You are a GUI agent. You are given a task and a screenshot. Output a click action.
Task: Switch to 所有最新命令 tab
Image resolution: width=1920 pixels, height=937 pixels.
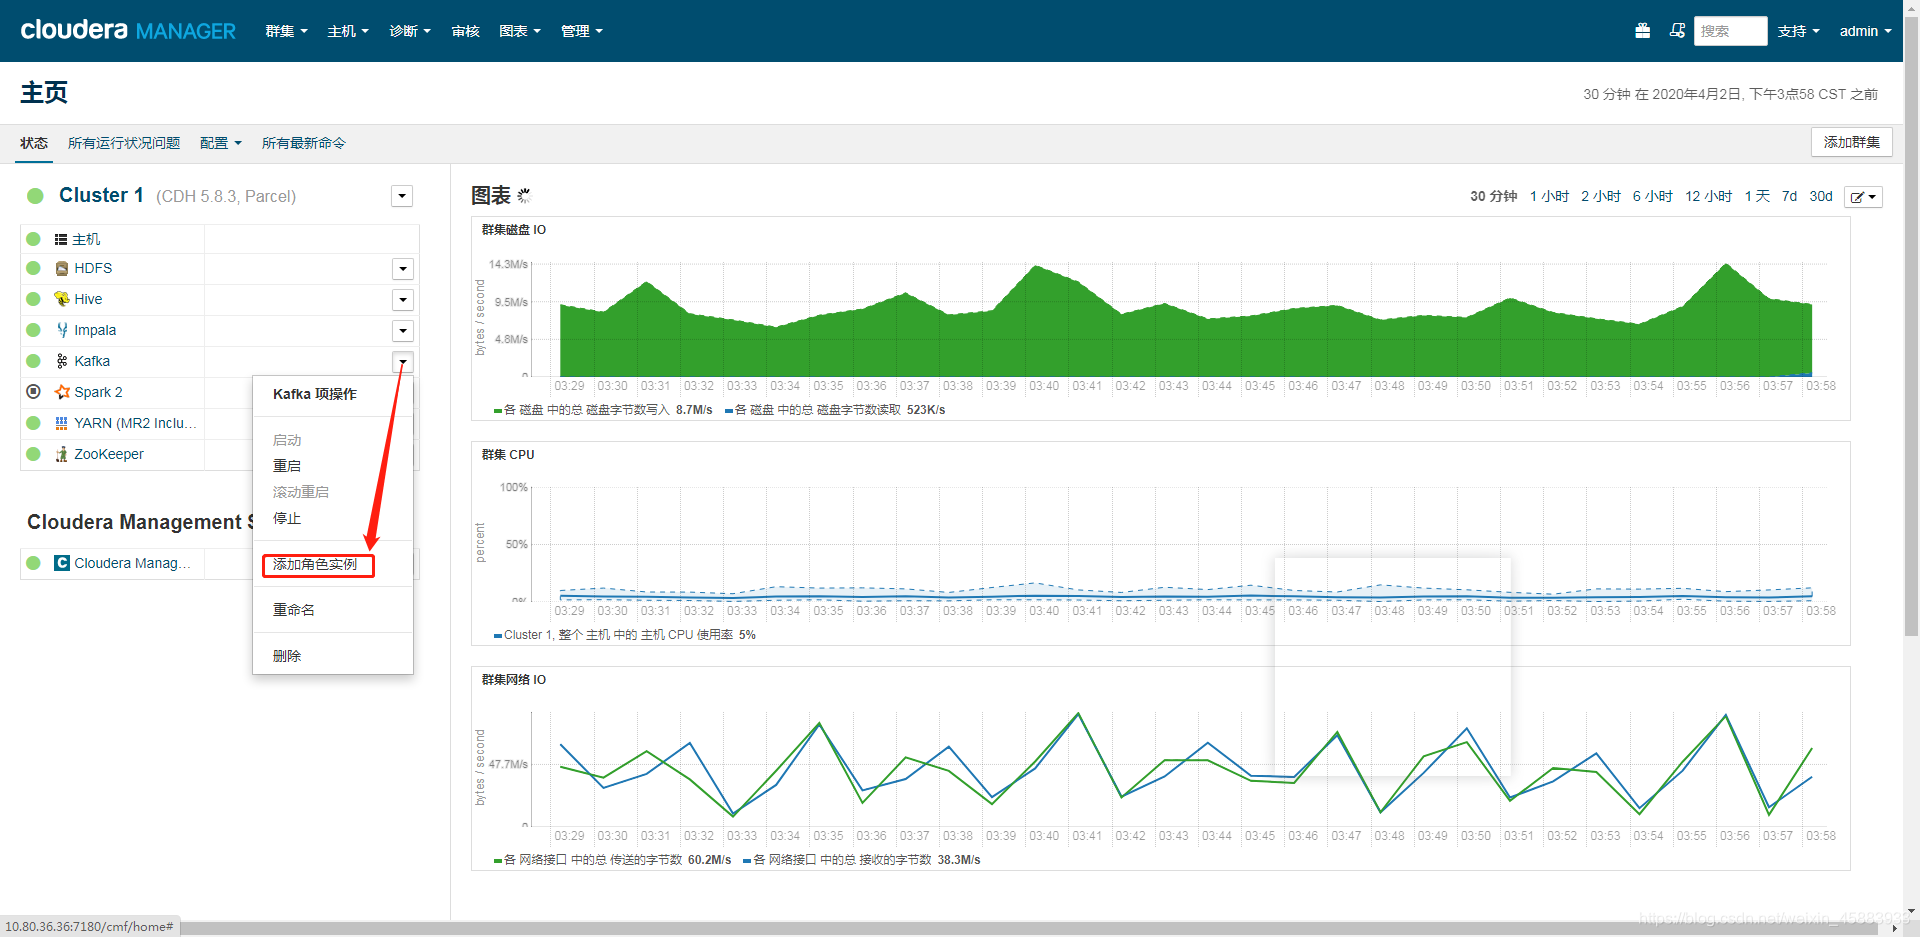(304, 143)
